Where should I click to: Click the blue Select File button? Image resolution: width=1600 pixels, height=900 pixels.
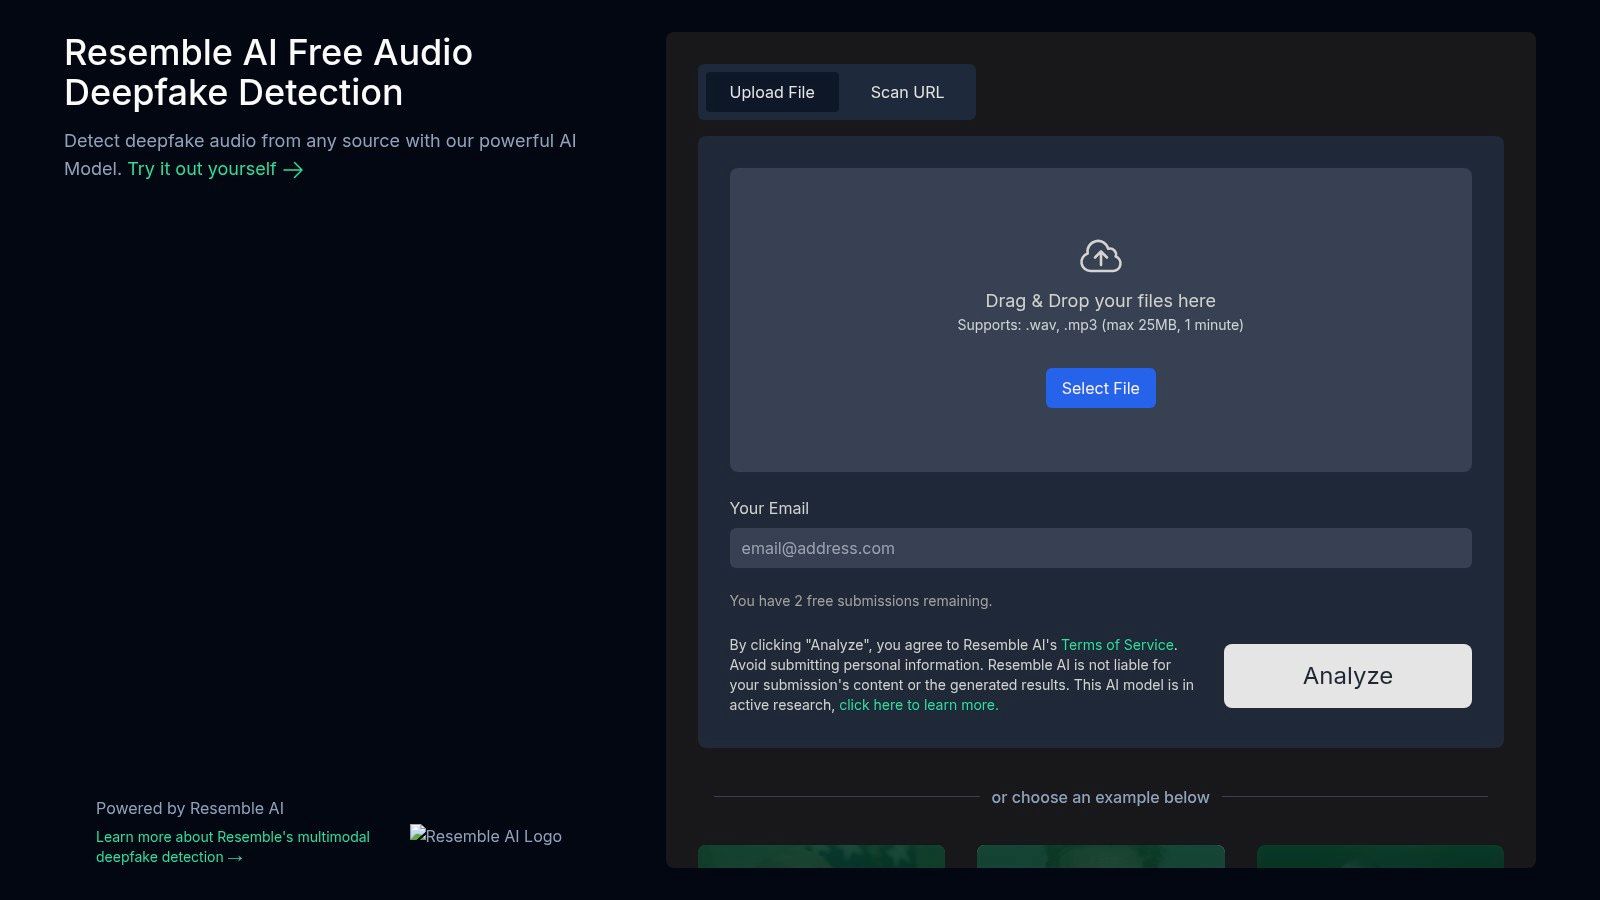coord(1100,388)
